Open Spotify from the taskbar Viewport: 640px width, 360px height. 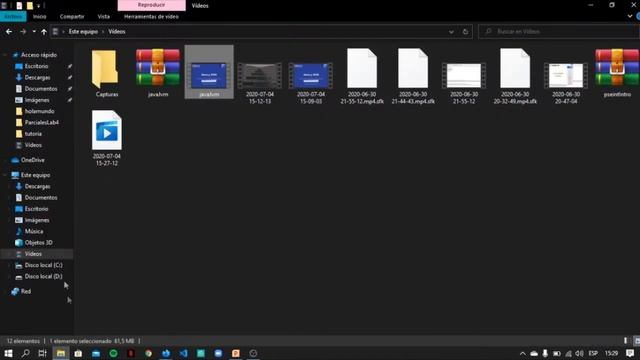pyautogui.click(x=113, y=353)
